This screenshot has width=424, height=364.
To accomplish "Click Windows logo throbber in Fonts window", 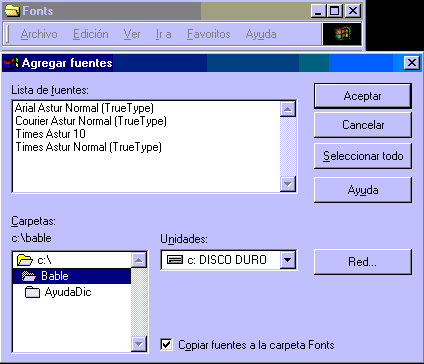I will click(342, 34).
